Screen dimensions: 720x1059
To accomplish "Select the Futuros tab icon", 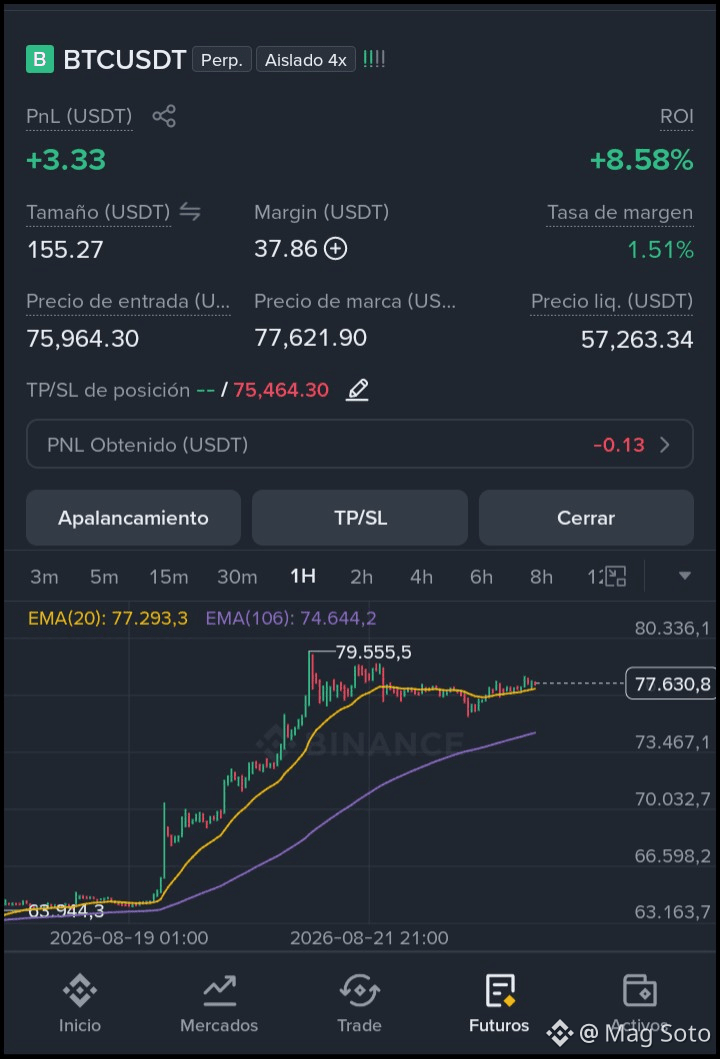I will (500, 991).
